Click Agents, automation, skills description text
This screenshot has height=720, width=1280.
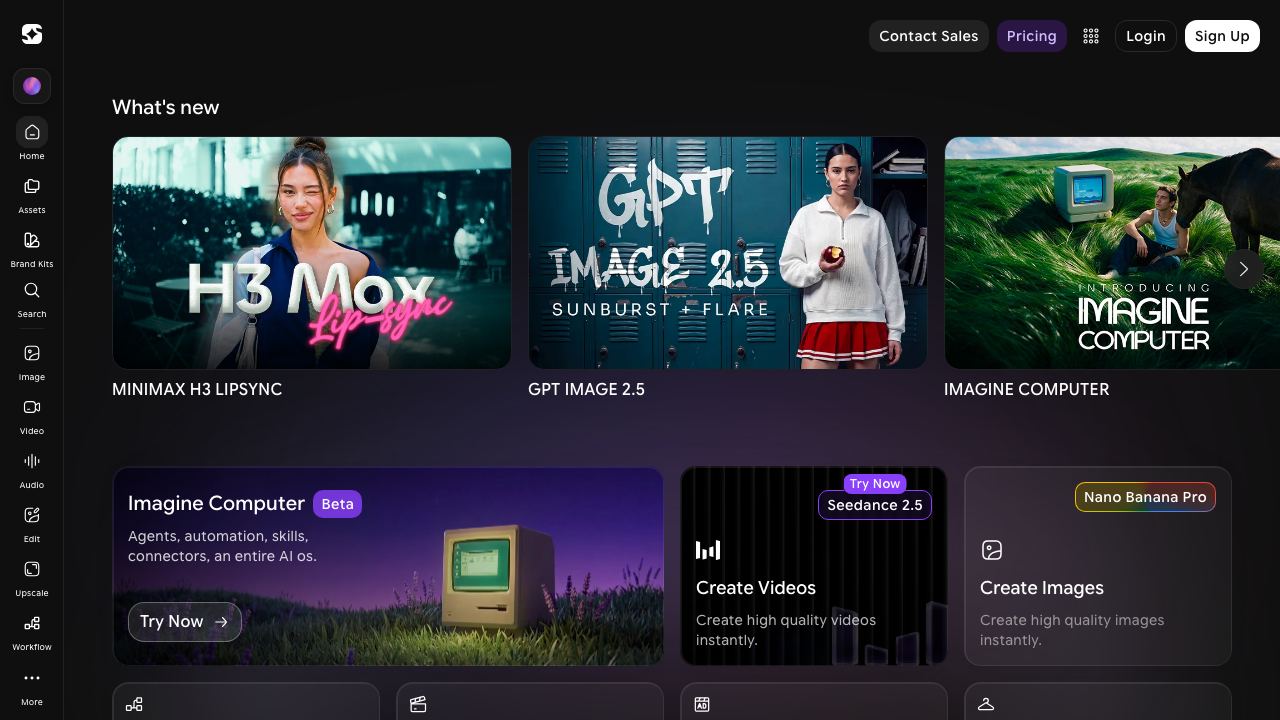222,546
